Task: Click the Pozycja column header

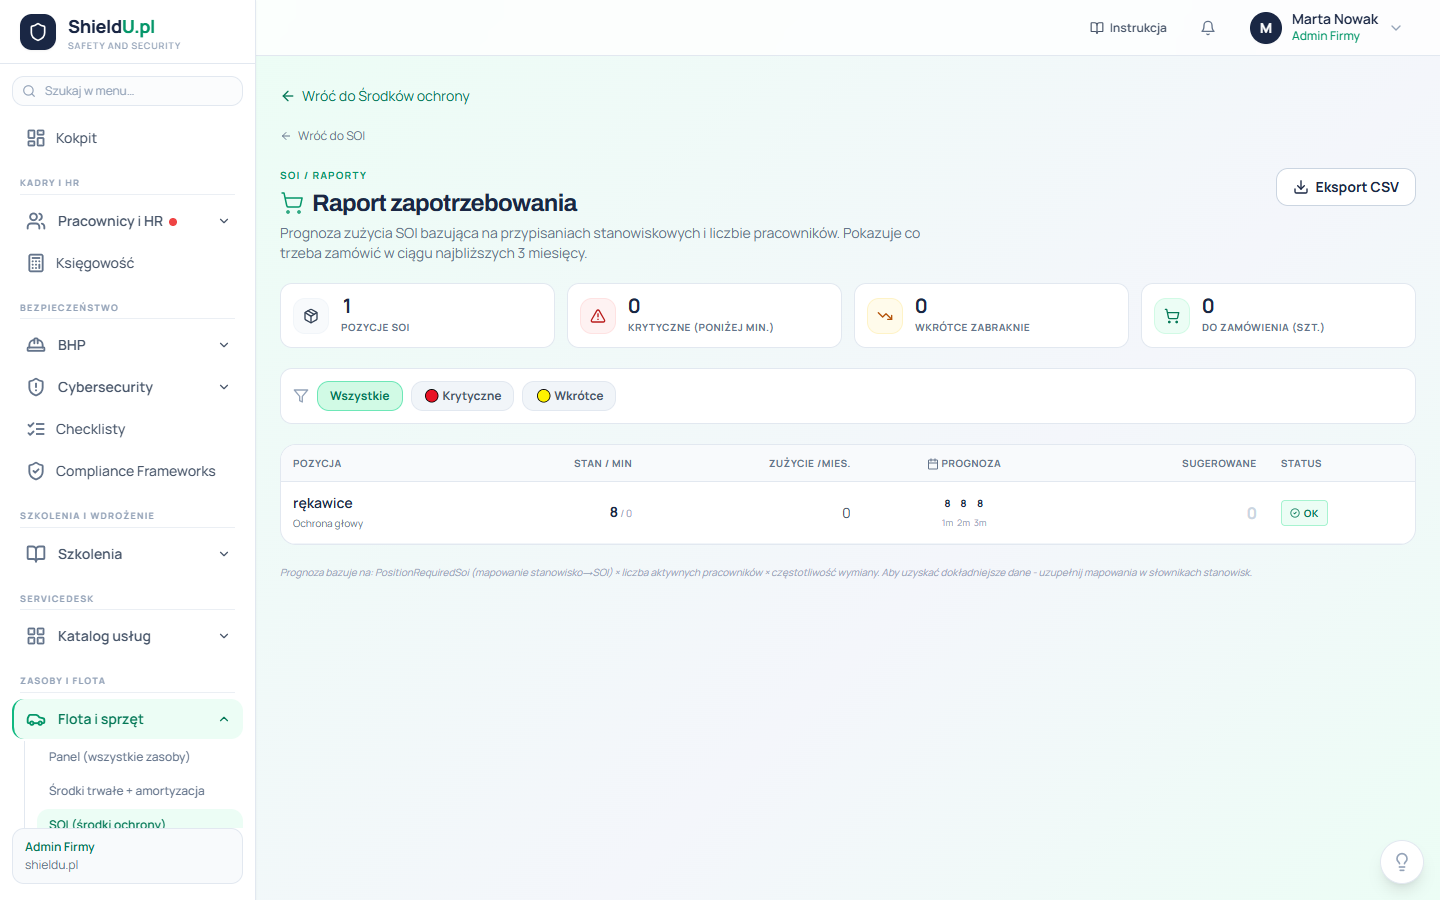Action: click(x=317, y=464)
